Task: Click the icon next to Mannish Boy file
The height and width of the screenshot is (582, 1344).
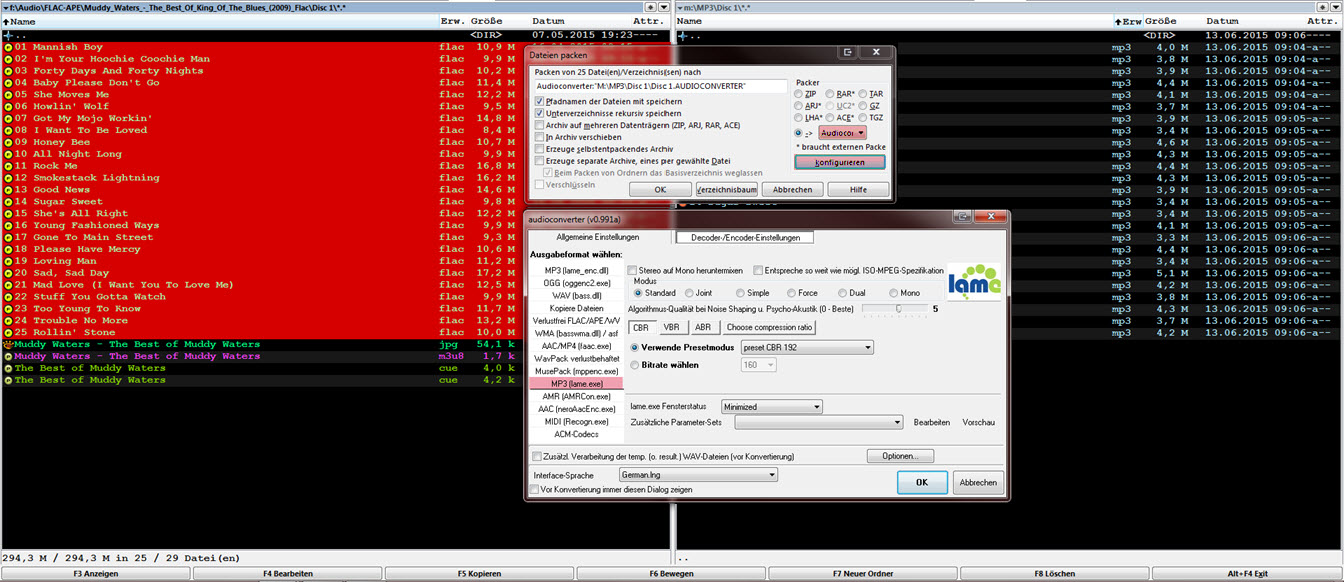Action: coord(8,47)
